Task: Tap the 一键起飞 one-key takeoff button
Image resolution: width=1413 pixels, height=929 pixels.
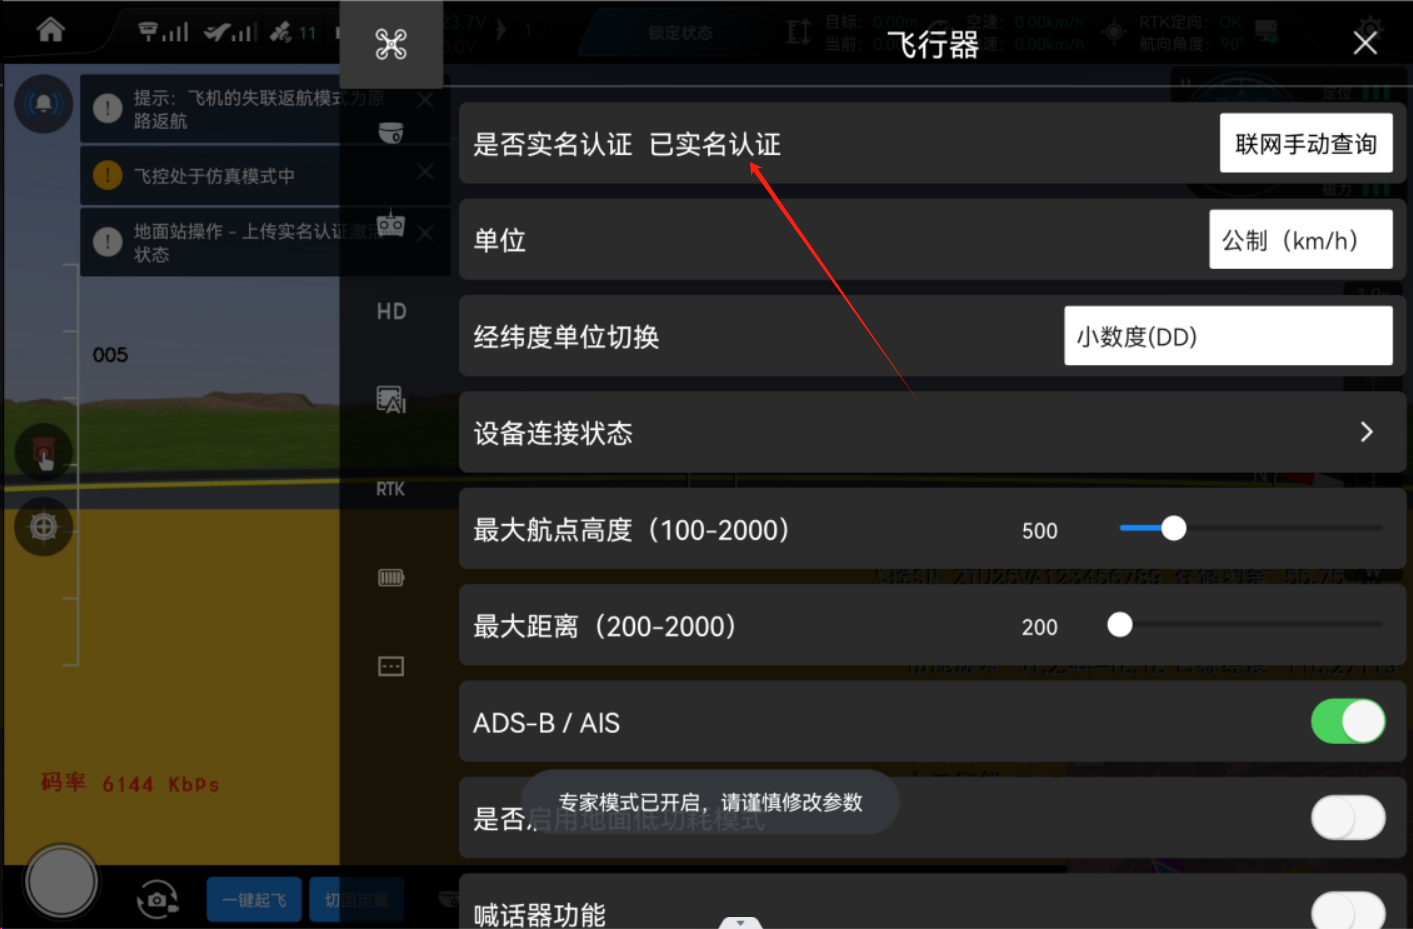Action: point(254,900)
